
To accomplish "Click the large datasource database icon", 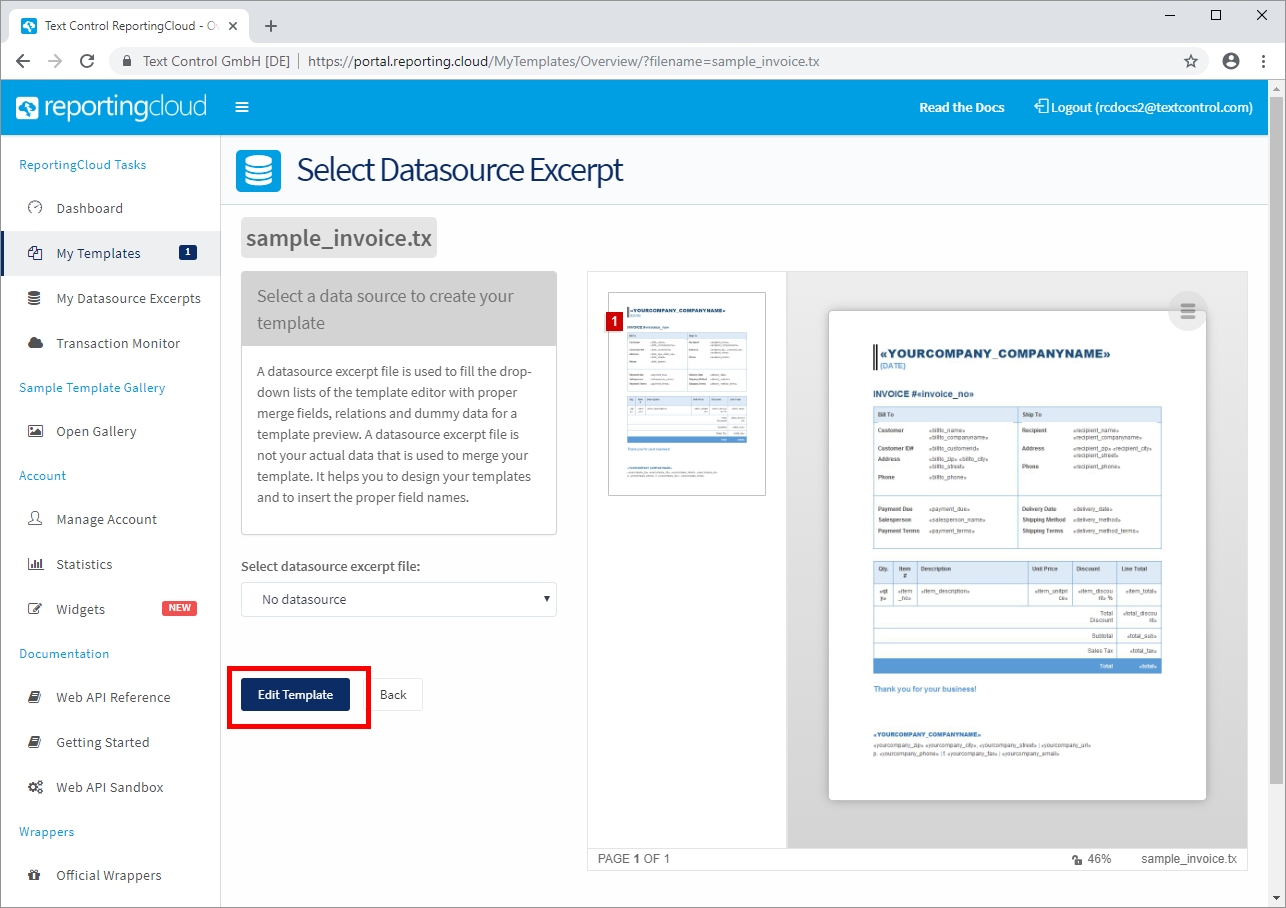I will pos(258,169).
